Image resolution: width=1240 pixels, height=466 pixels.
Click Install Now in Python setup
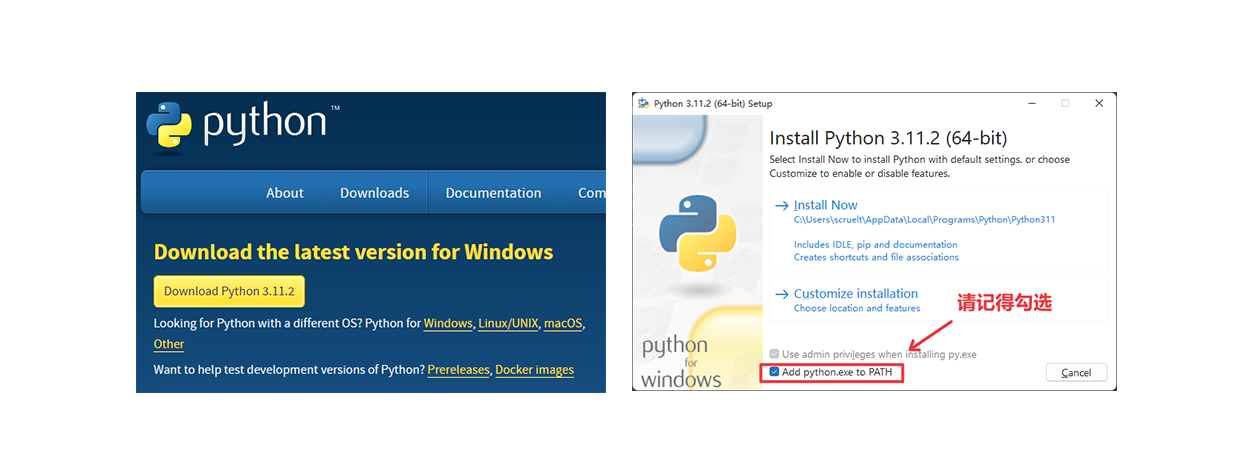[x=825, y=205]
